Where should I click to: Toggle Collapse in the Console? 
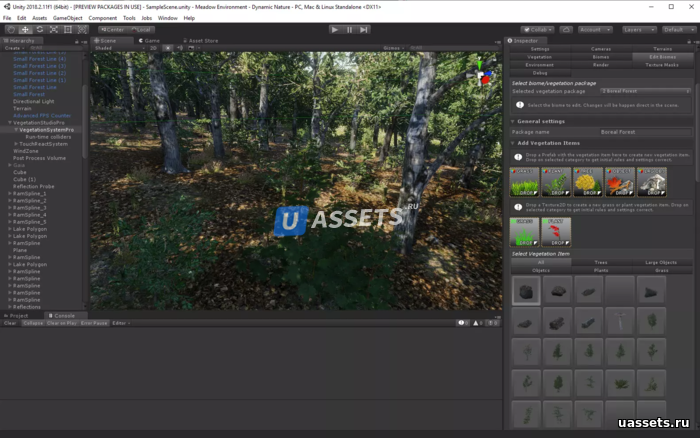33,323
